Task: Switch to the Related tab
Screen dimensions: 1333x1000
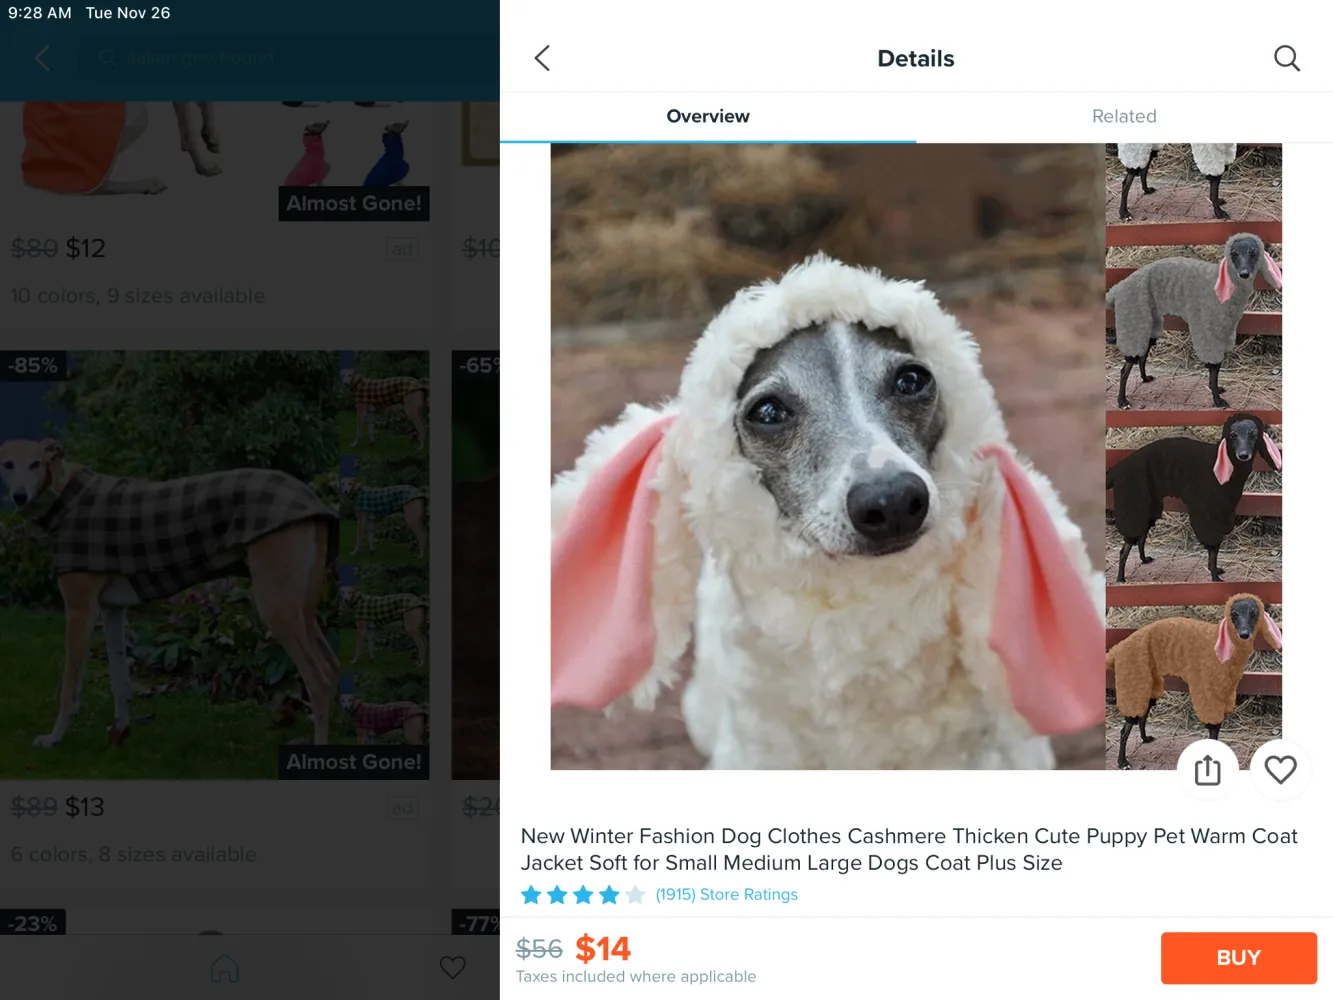Action: tap(1124, 116)
